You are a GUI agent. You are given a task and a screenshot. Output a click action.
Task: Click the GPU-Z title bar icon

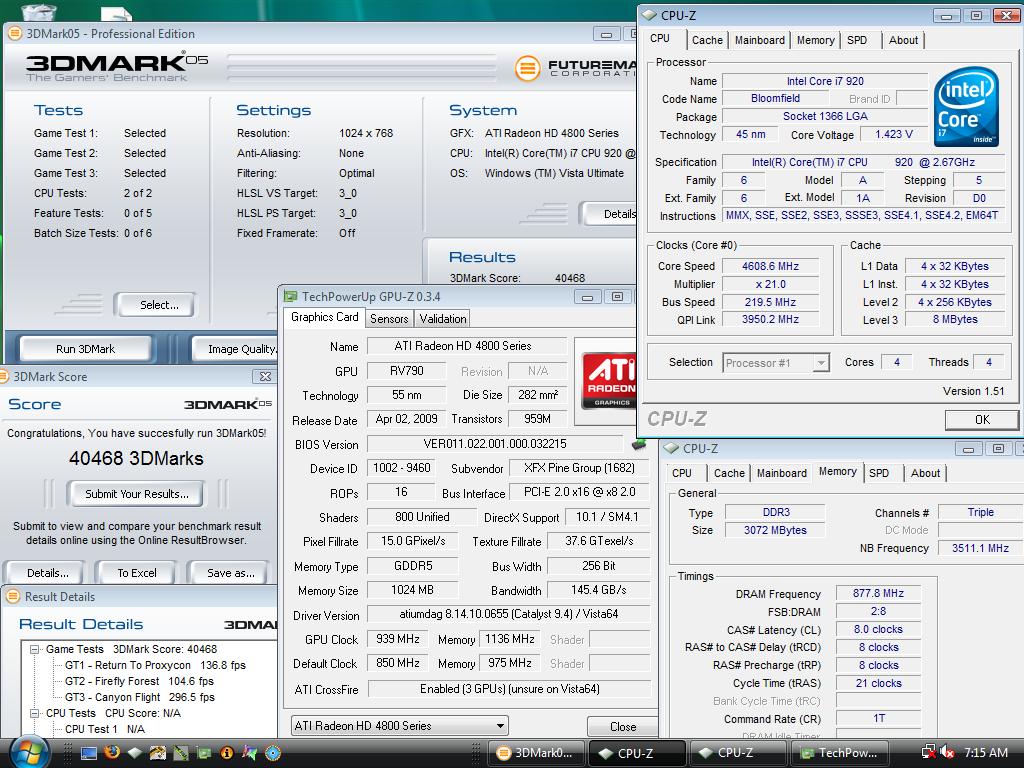[x=290, y=296]
